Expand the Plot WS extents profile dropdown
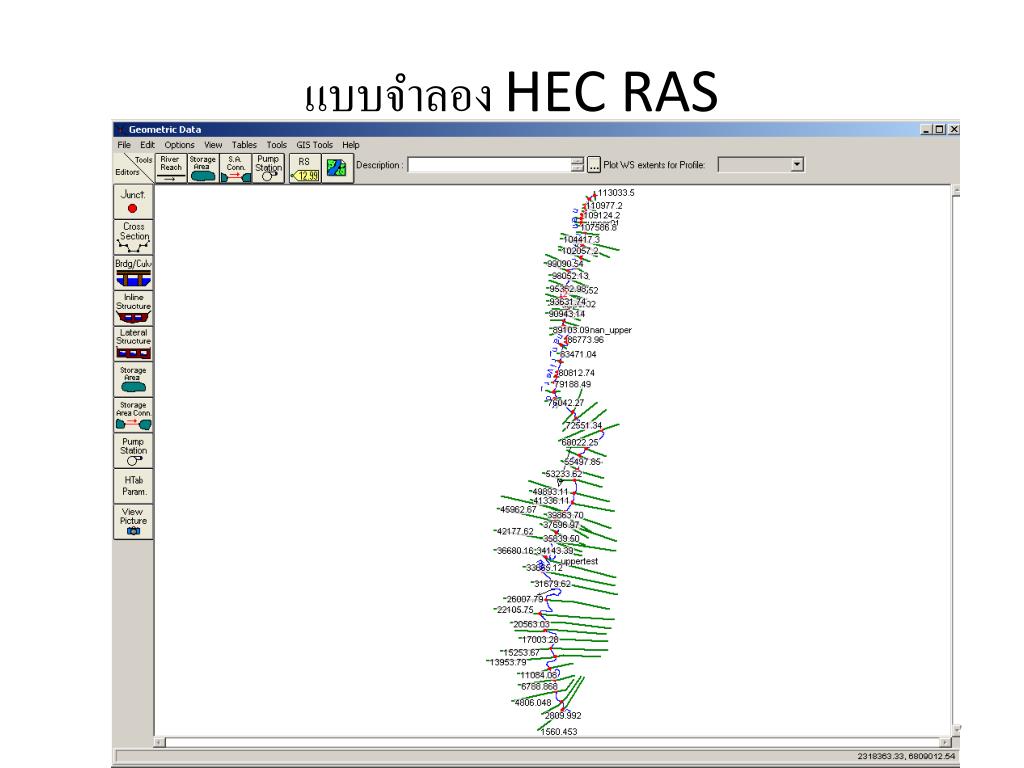The width and height of the screenshot is (1024, 768). click(797, 165)
